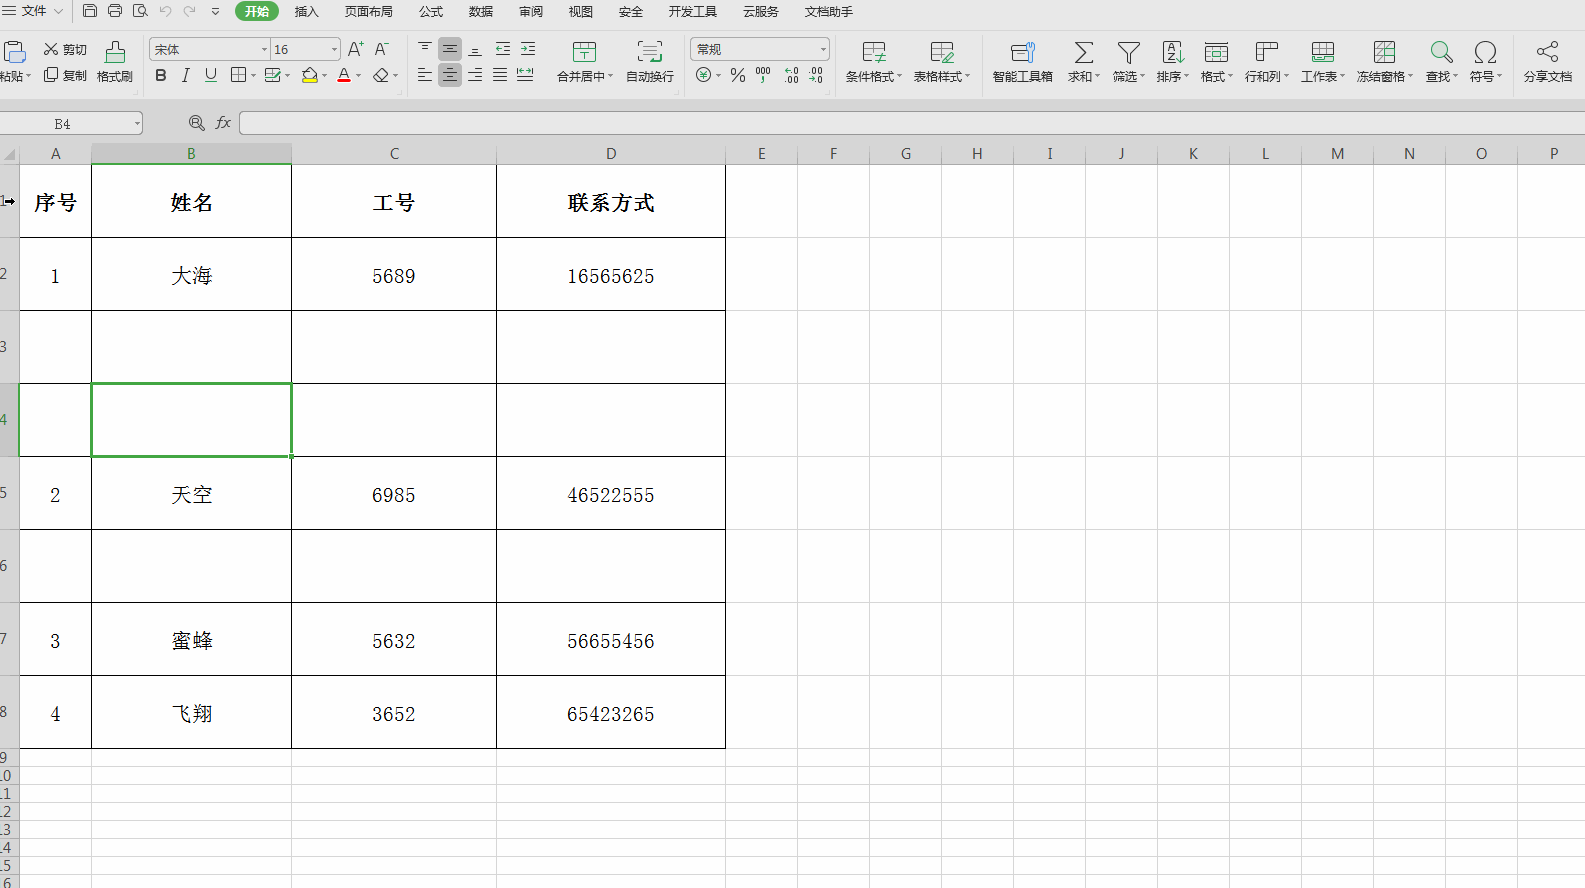The height and width of the screenshot is (888, 1585).
Task: Toggle Italic formatting
Action: coord(185,75)
